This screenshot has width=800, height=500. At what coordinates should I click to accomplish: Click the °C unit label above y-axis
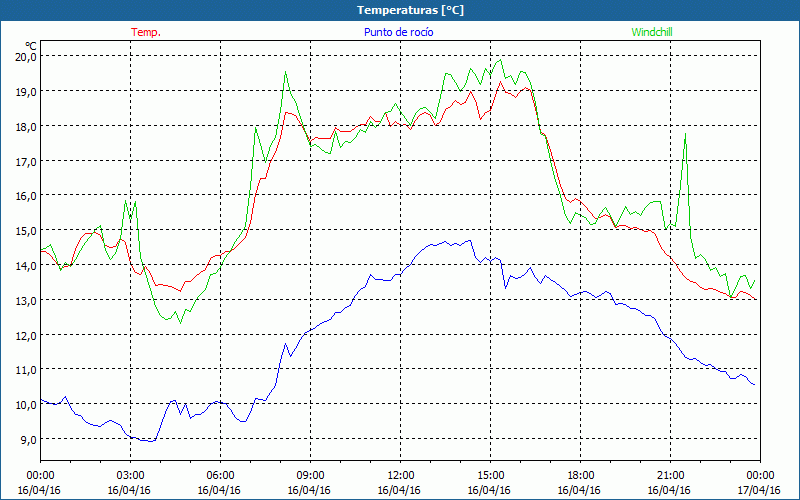30,46
